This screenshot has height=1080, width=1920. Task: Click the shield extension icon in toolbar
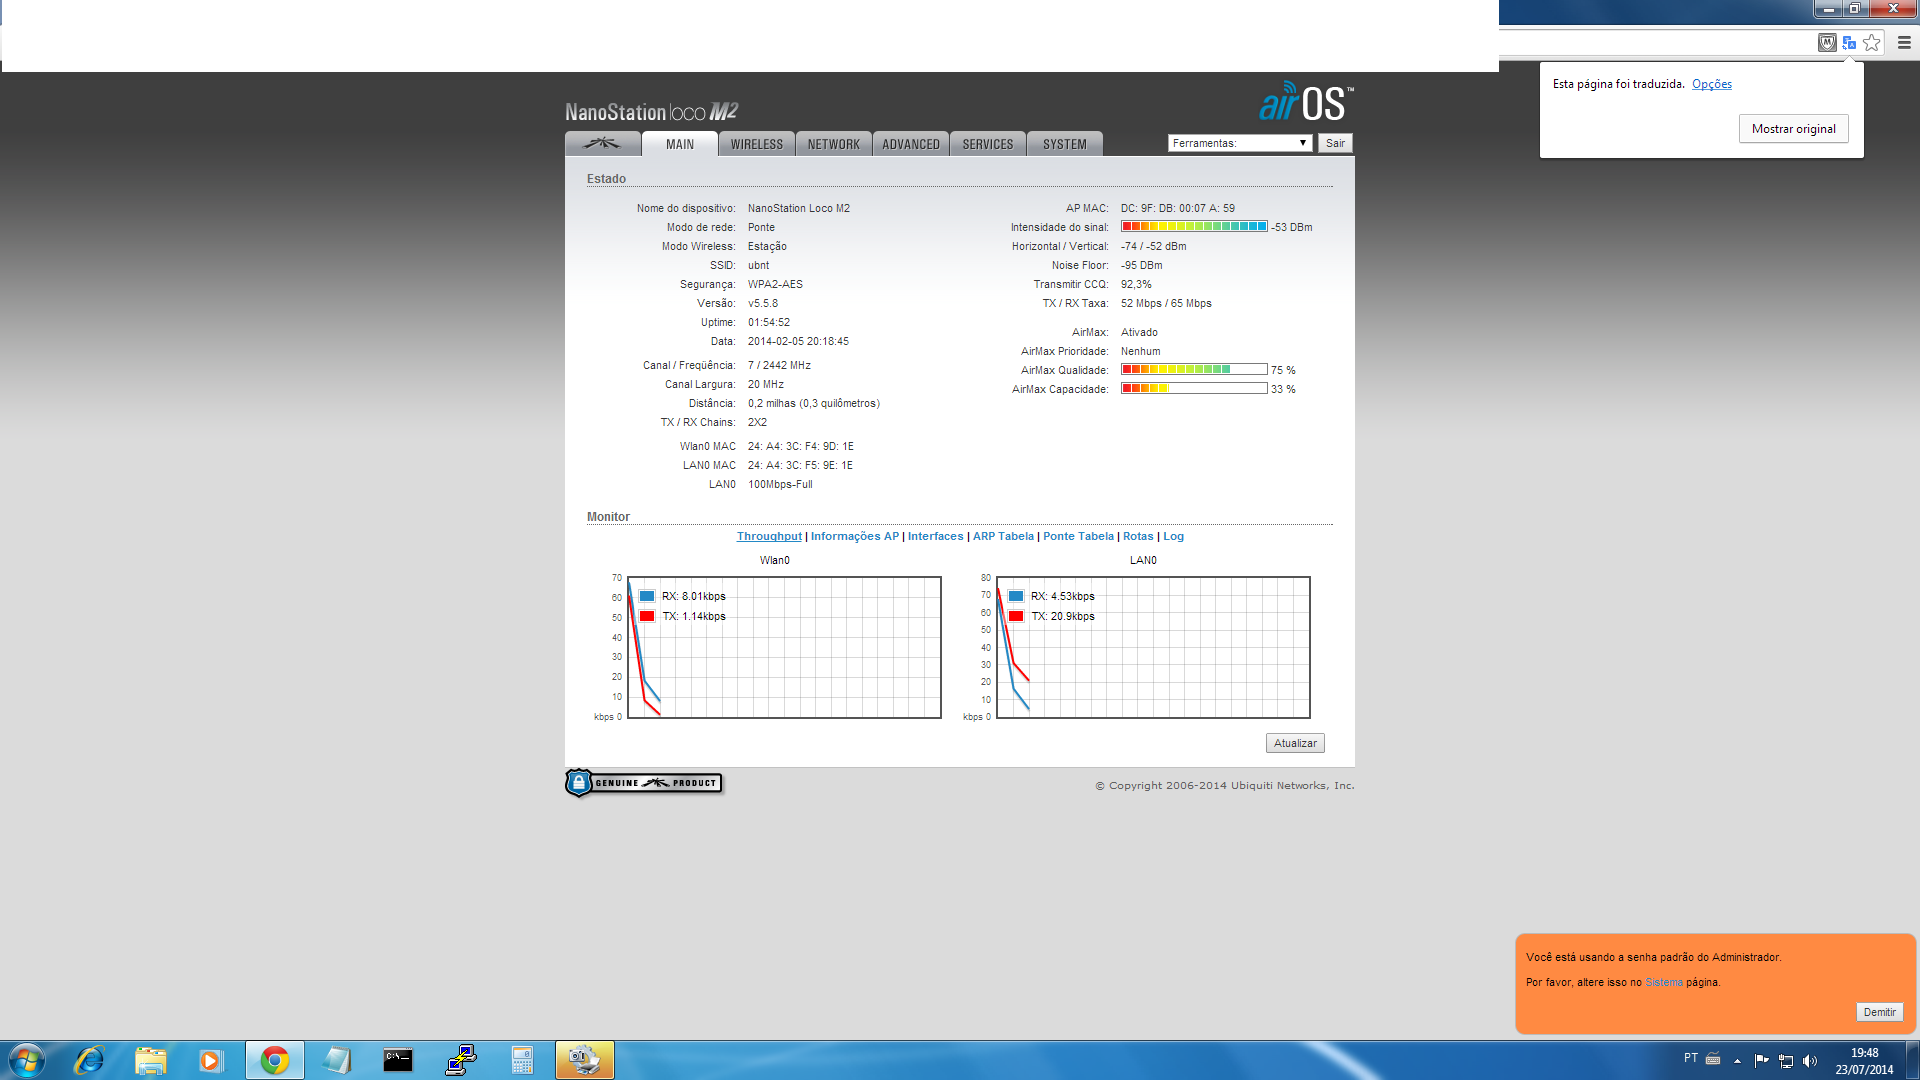tap(1827, 43)
